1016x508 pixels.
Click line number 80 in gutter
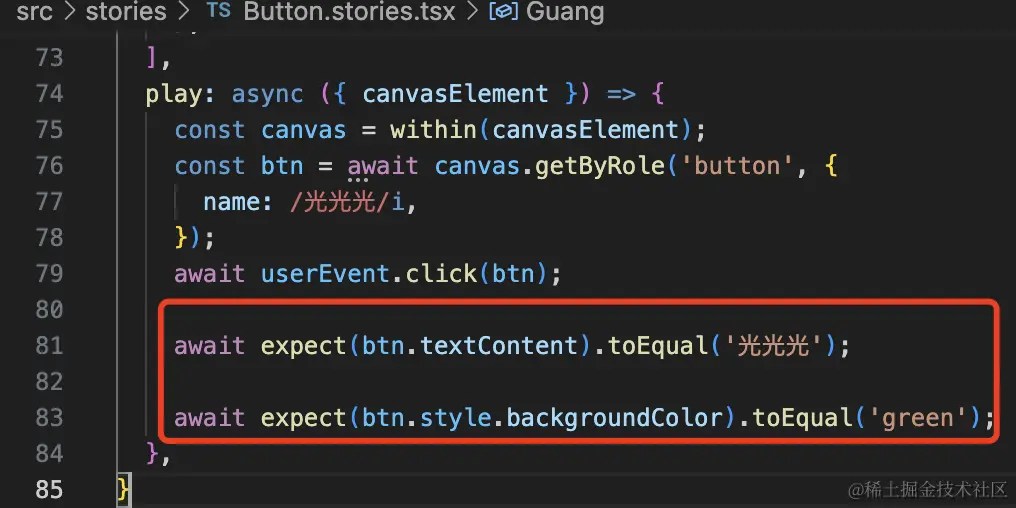tap(49, 310)
